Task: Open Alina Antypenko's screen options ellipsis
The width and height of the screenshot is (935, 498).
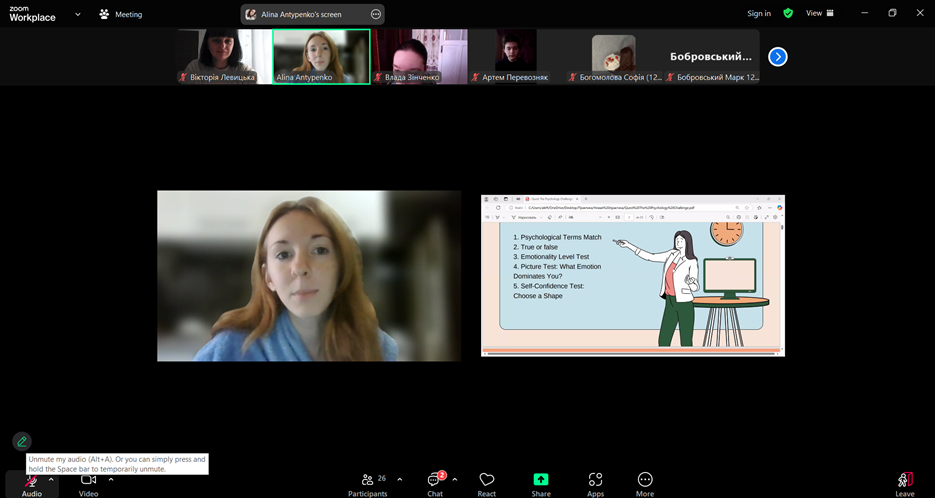Action: (376, 14)
